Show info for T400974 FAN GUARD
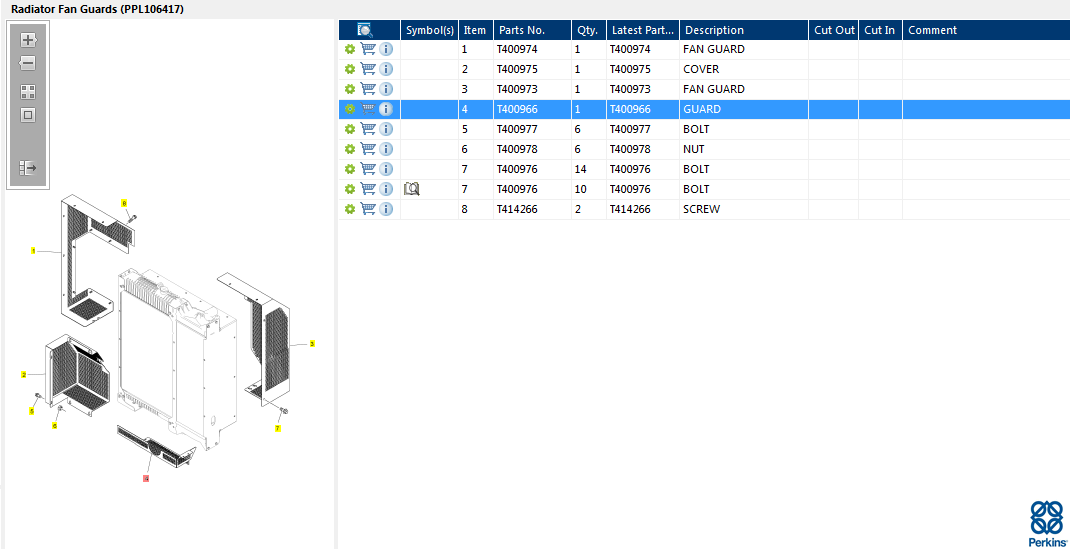 click(386, 49)
